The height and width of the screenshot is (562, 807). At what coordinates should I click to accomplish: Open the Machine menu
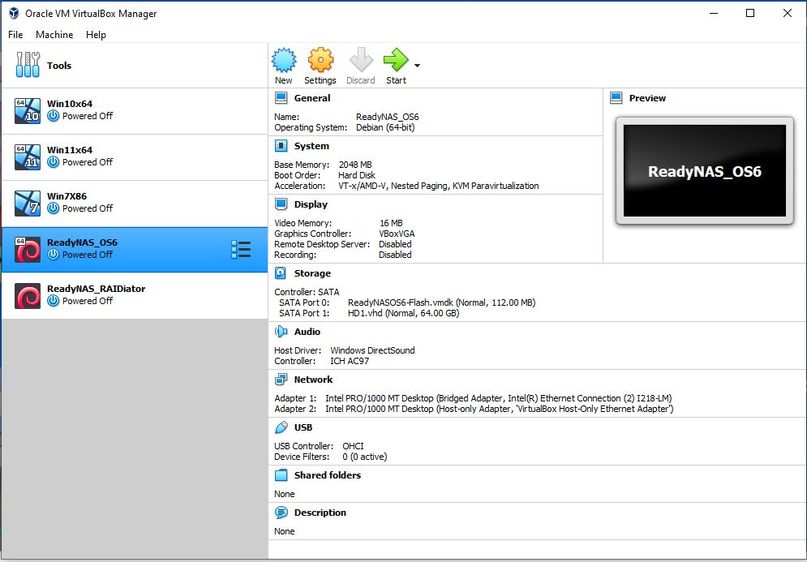pyautogui.click(x=54, y=35)
